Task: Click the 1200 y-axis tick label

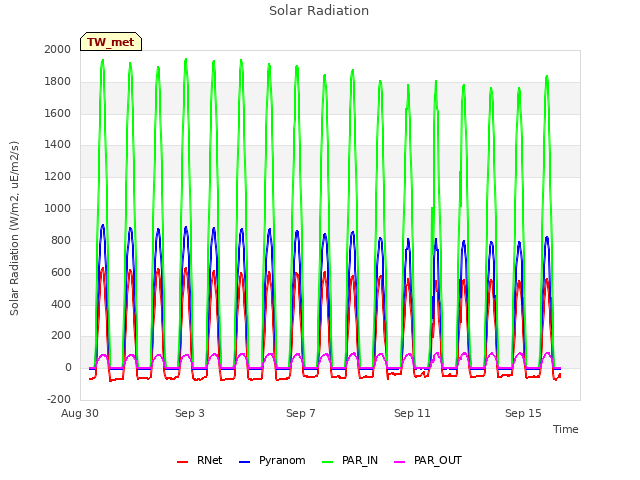Action: pyautogui.click(x=58, y=177)
